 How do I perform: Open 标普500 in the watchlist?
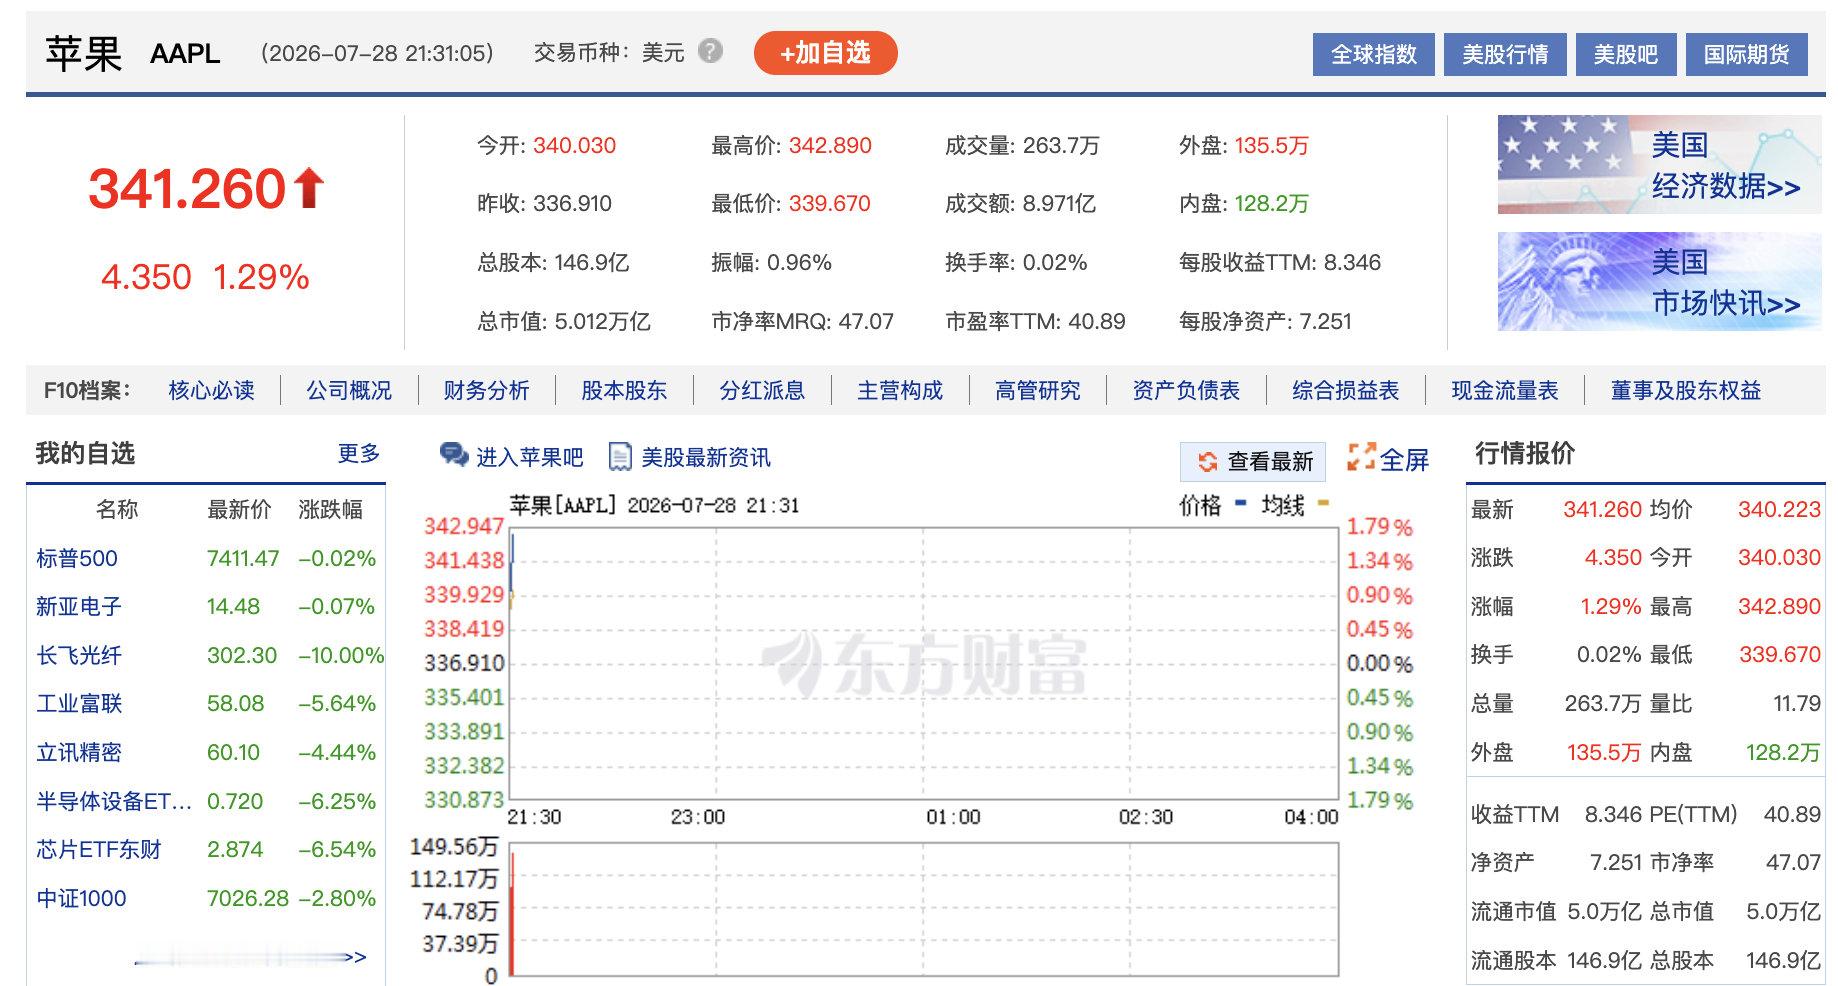(77, 558)
